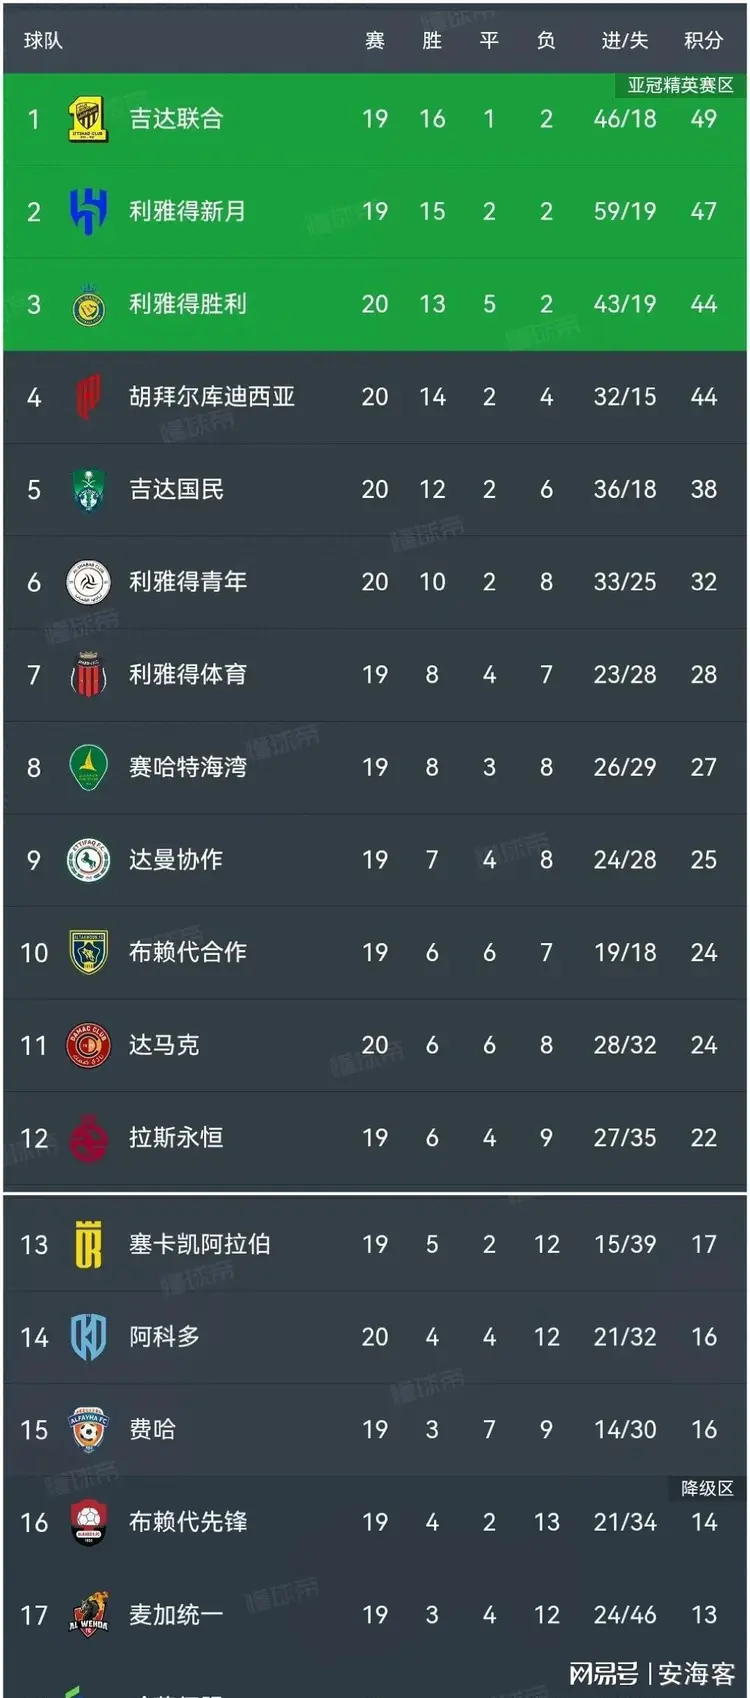
Task: Select the 进/失 column header
Action: click(625, 40)
